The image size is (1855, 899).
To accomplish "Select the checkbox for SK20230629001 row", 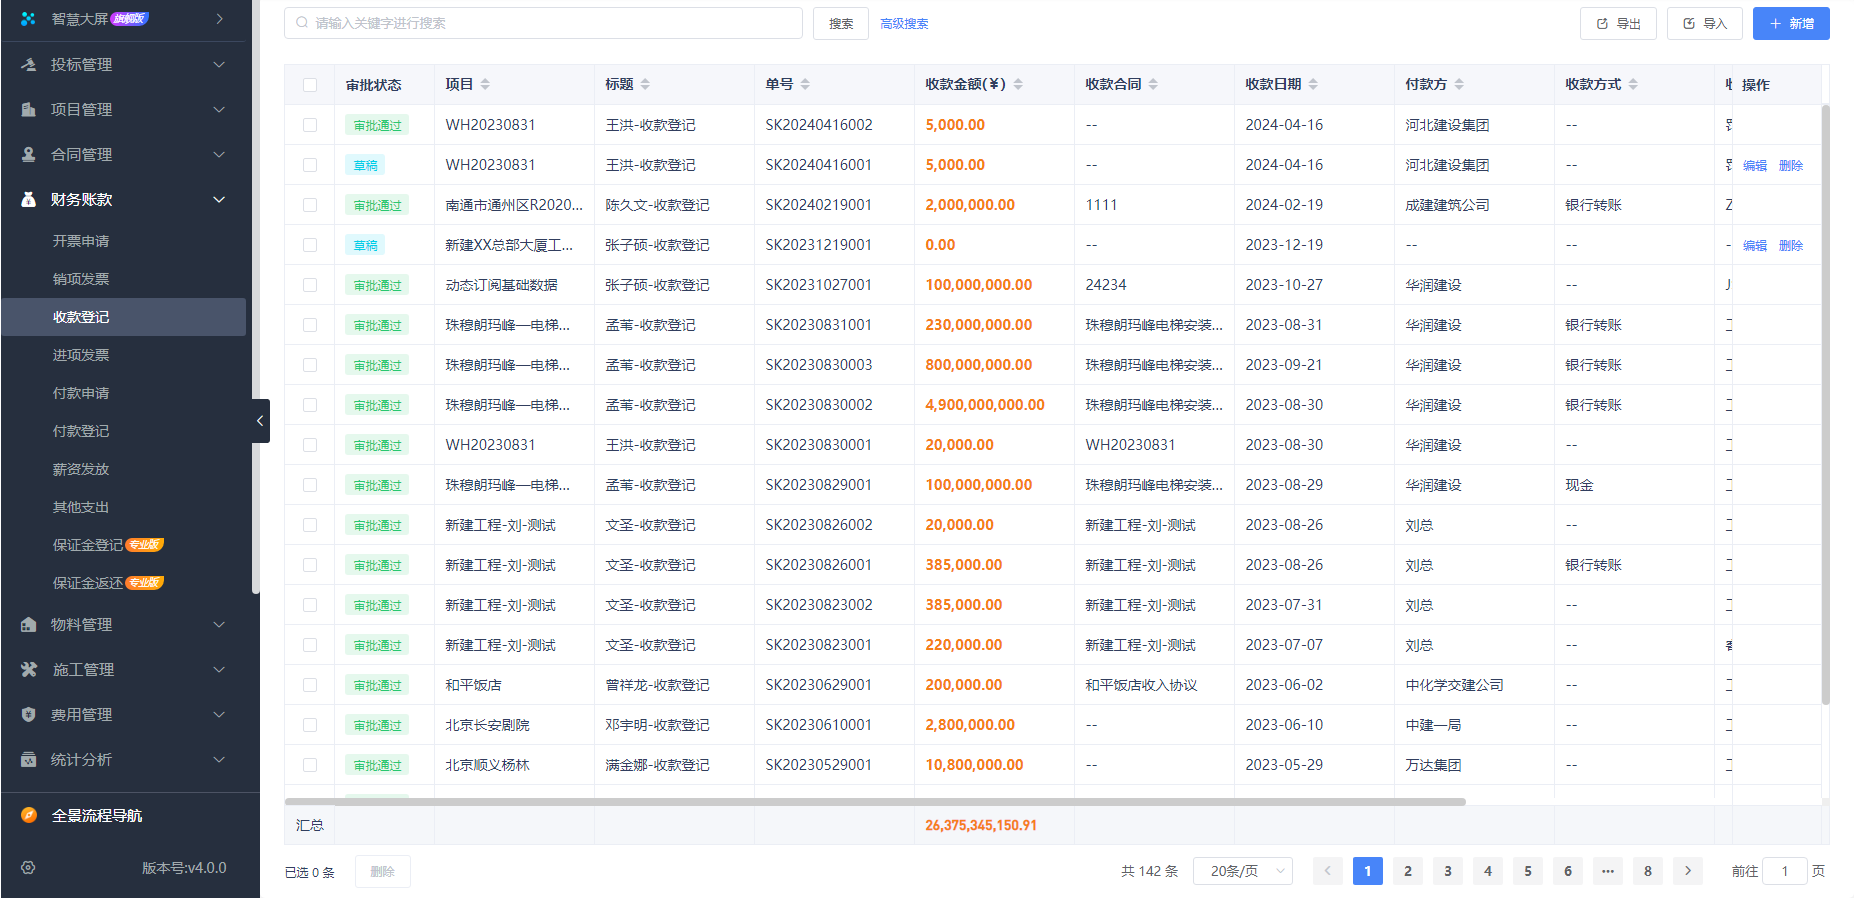I will click(310, 685).
